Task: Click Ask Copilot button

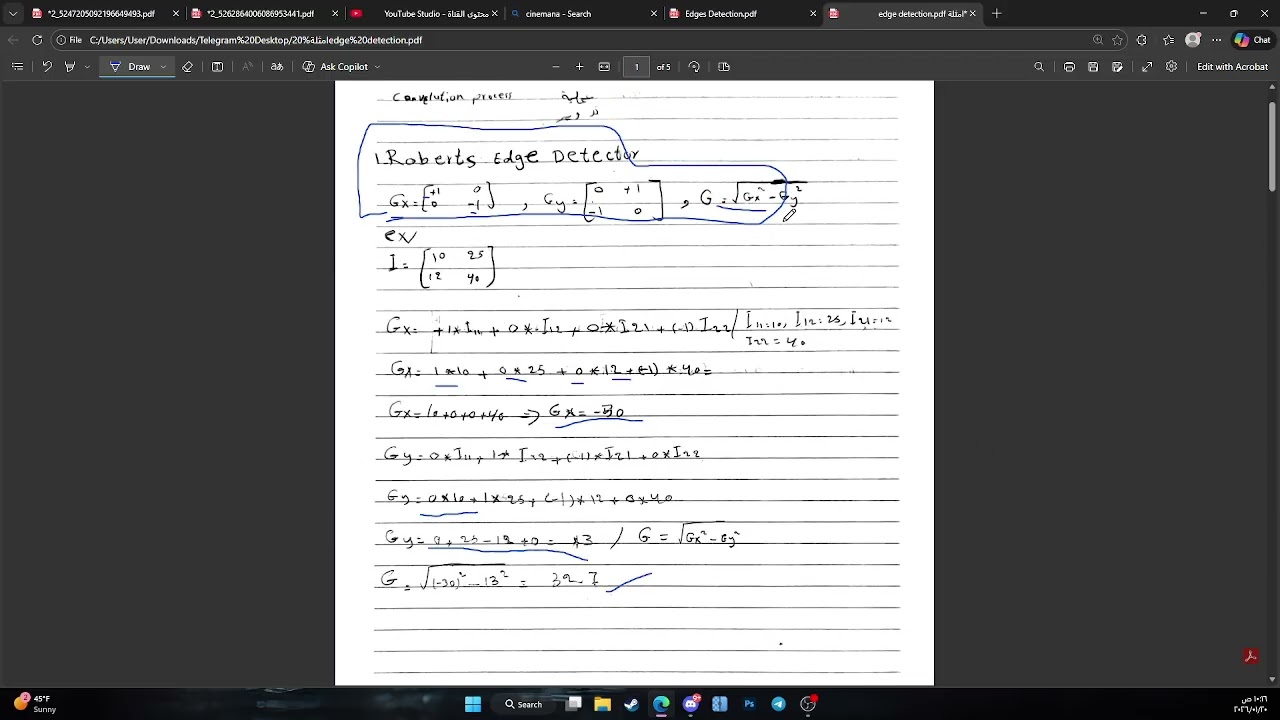Action: coord(335,67)
